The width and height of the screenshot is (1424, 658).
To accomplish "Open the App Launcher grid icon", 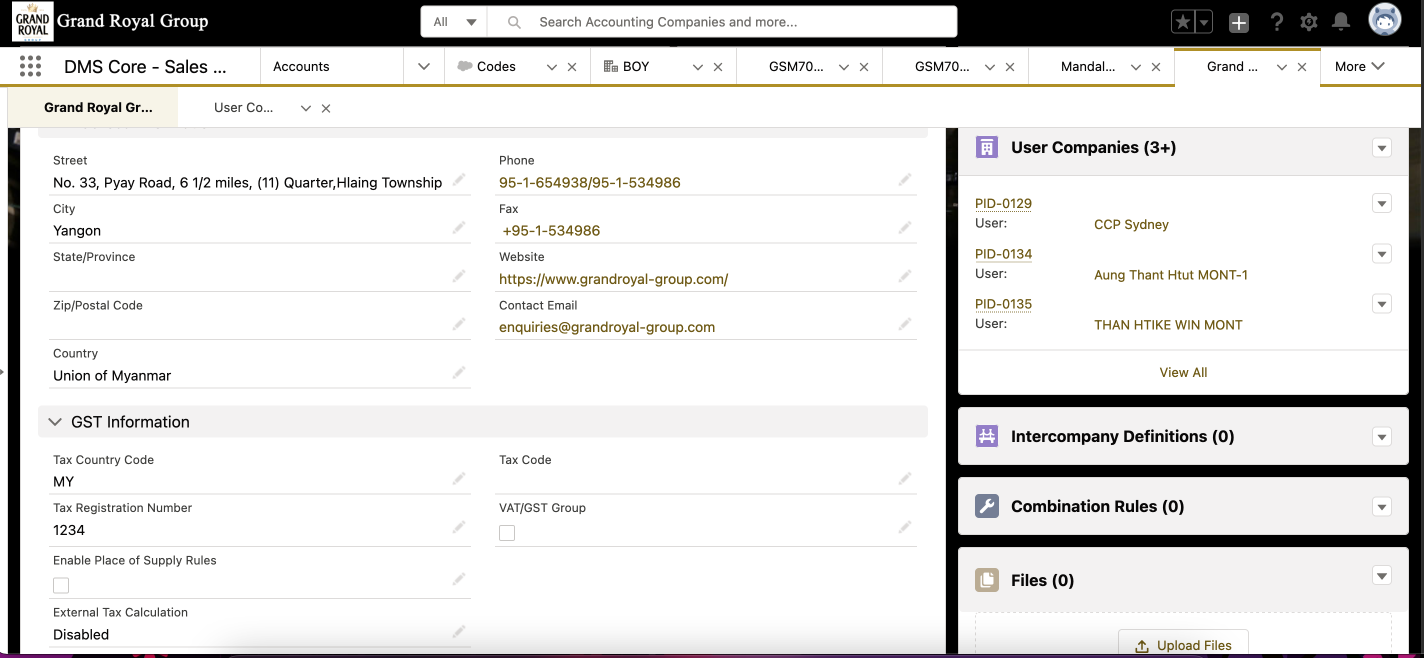I will (30, 66).
